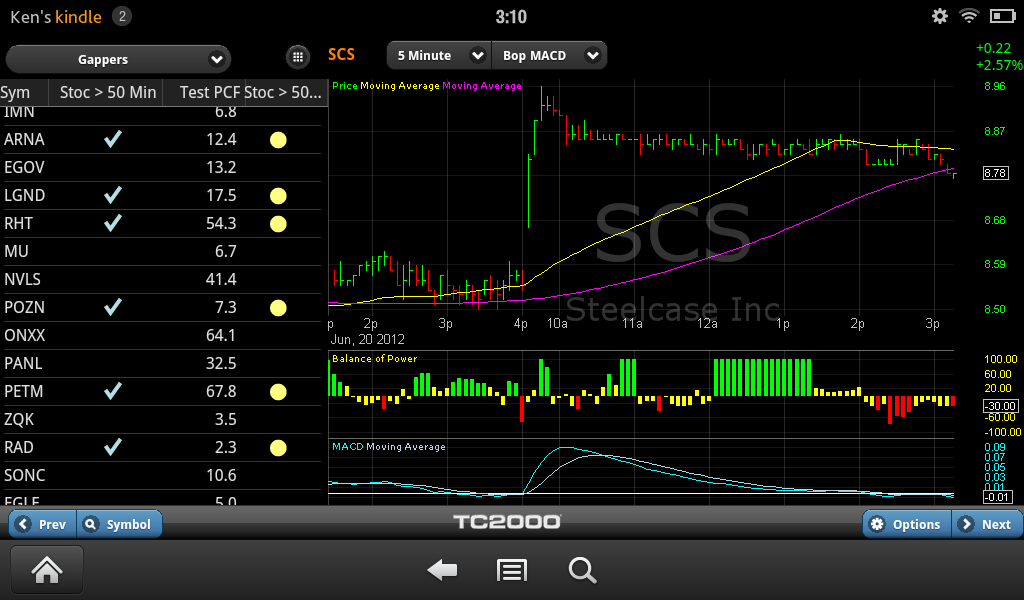
Task: Open the Gappers watchlist dropdown
Action: 118,59
